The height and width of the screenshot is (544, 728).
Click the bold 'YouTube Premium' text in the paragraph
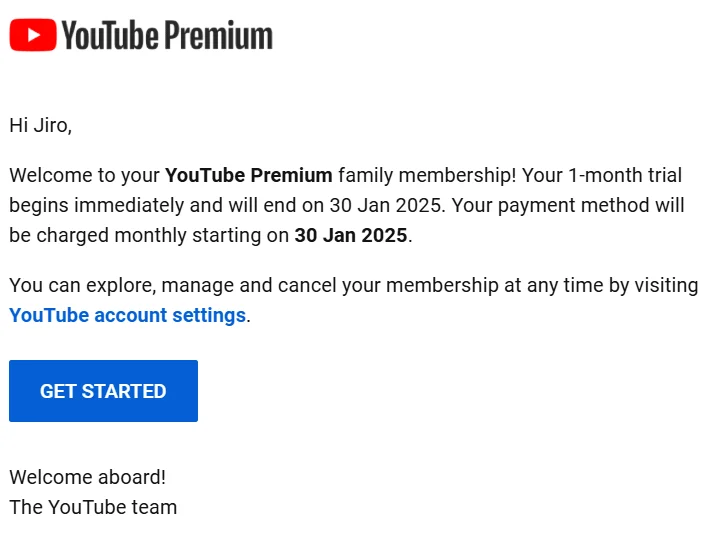[249, 175]
